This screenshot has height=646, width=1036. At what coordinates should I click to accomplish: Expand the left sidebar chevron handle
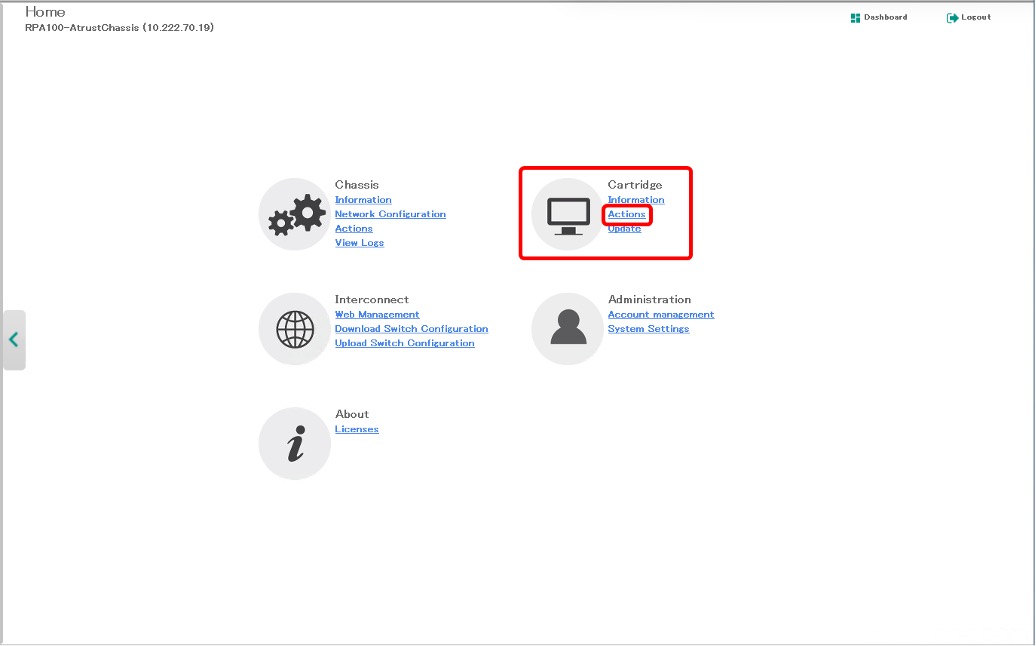(x=14, y=340)
